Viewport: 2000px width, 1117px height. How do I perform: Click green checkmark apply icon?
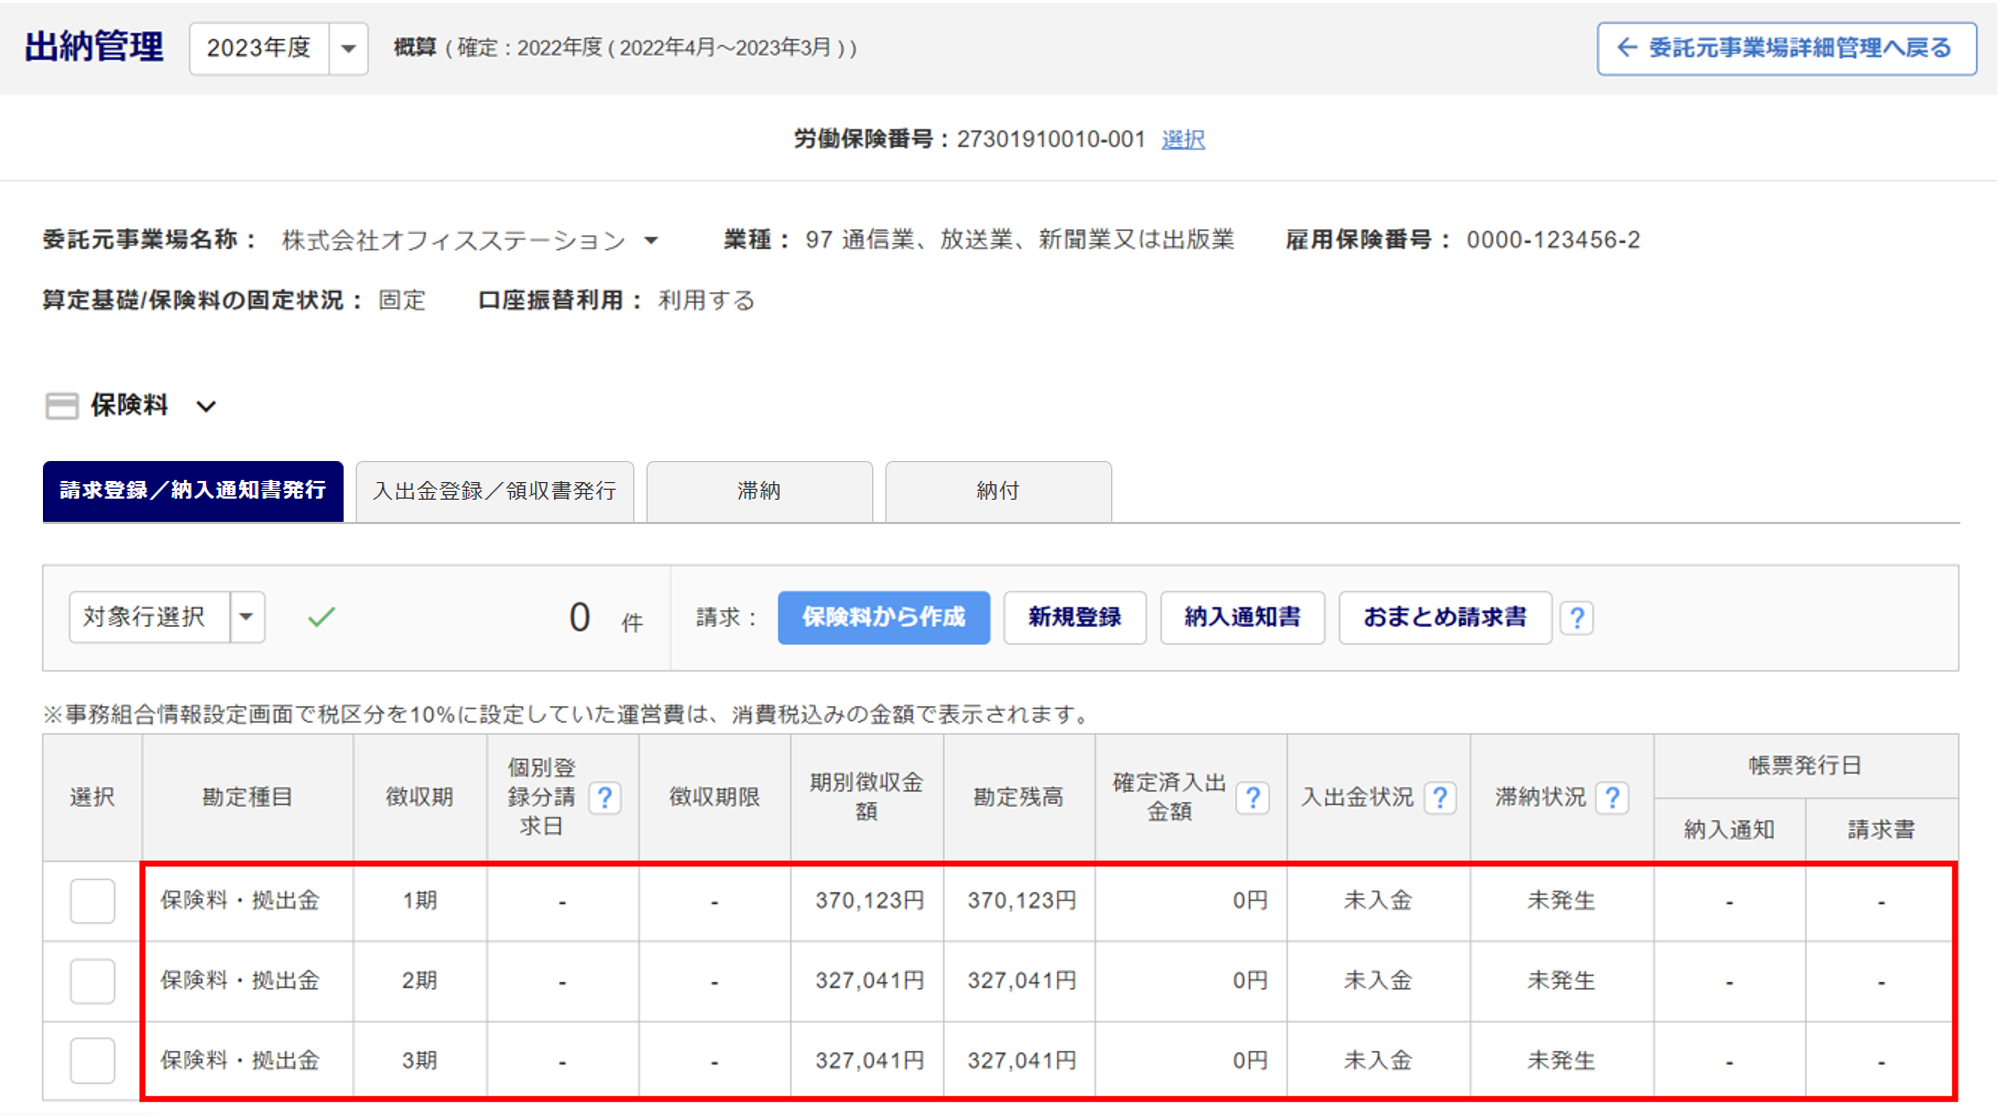(321, 617)
